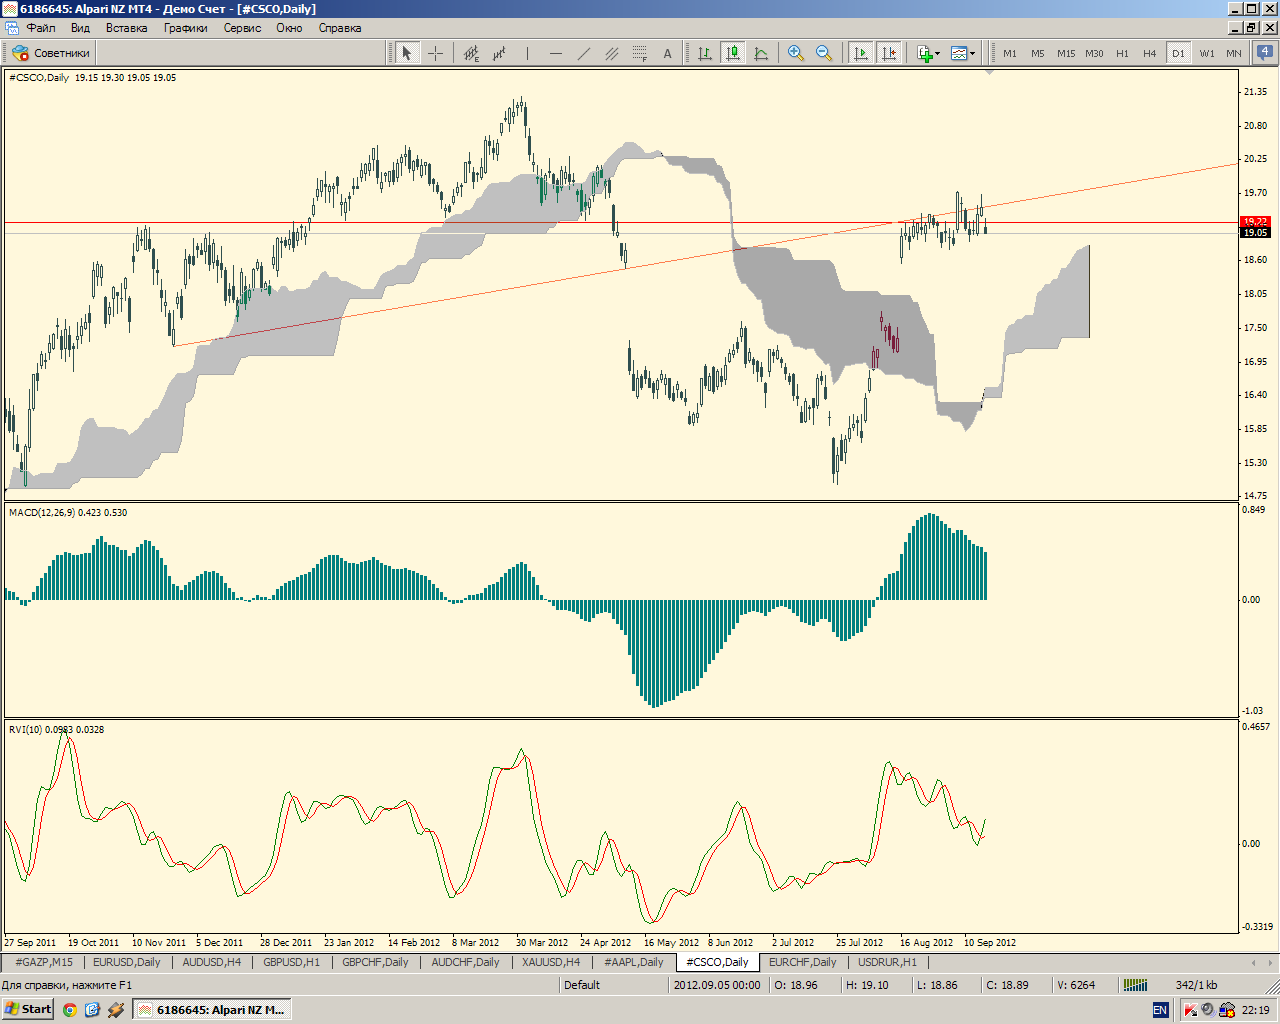Switch to the EURCHF,Daily chart tab
The image size is (1280, 1024).
[x=803, y=962]
